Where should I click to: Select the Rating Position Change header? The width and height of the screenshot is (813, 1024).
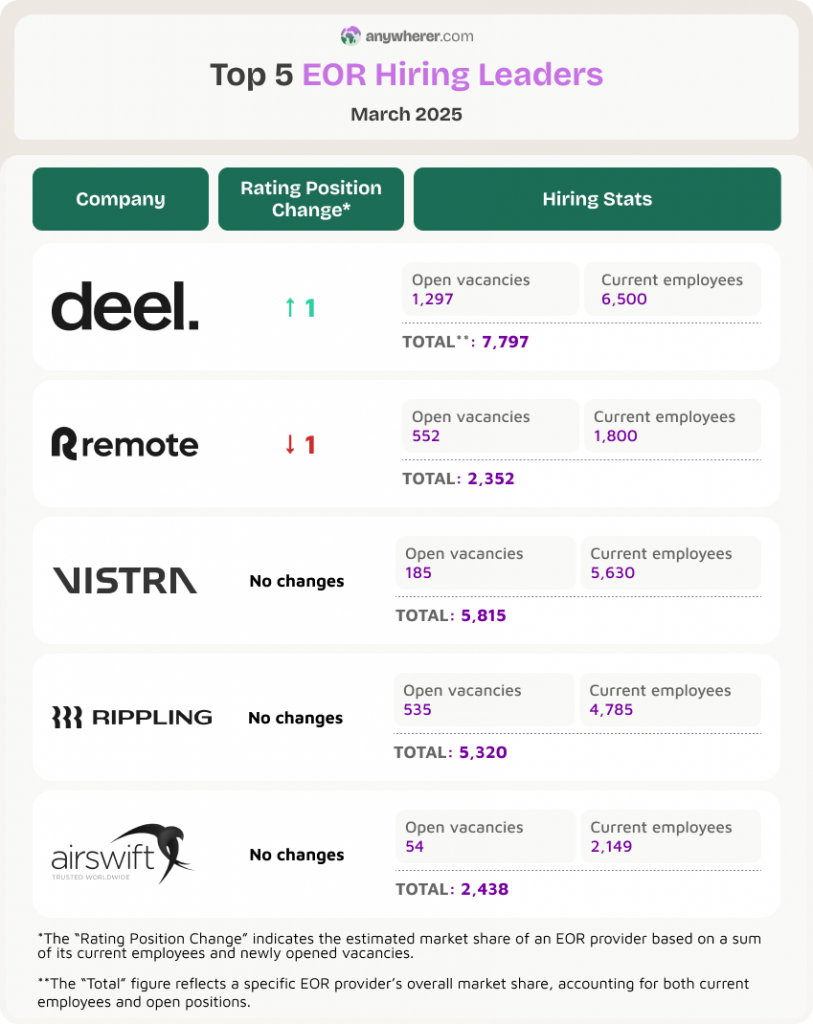point(311,199)
